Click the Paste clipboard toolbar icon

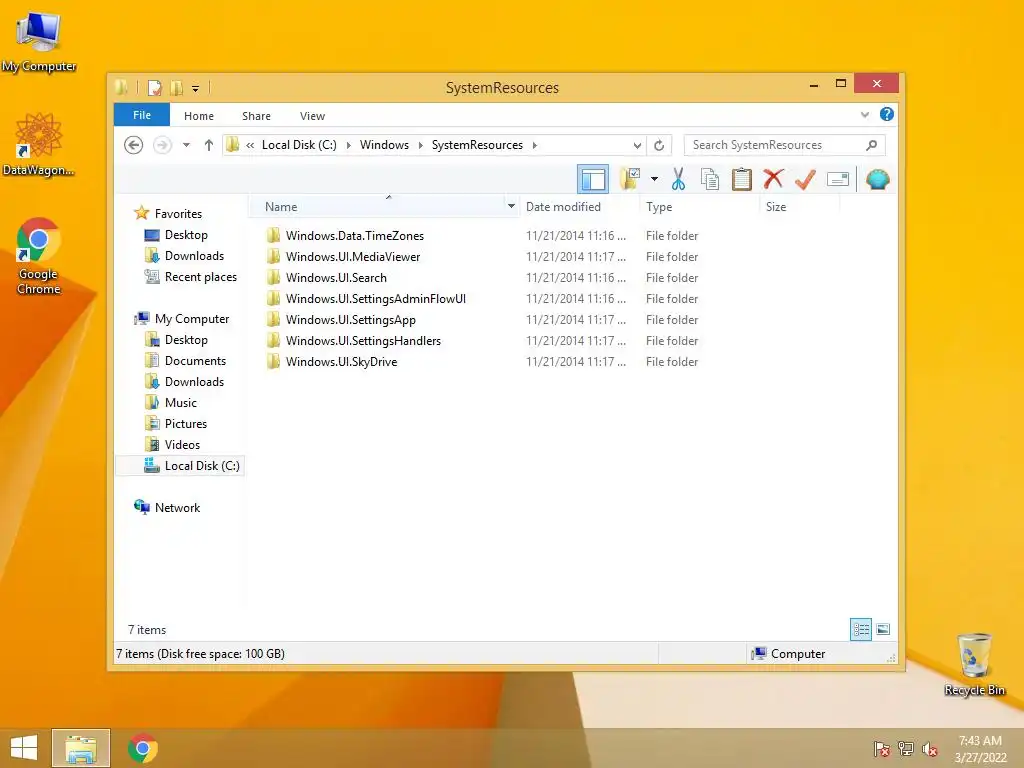(x=741, y=179)
